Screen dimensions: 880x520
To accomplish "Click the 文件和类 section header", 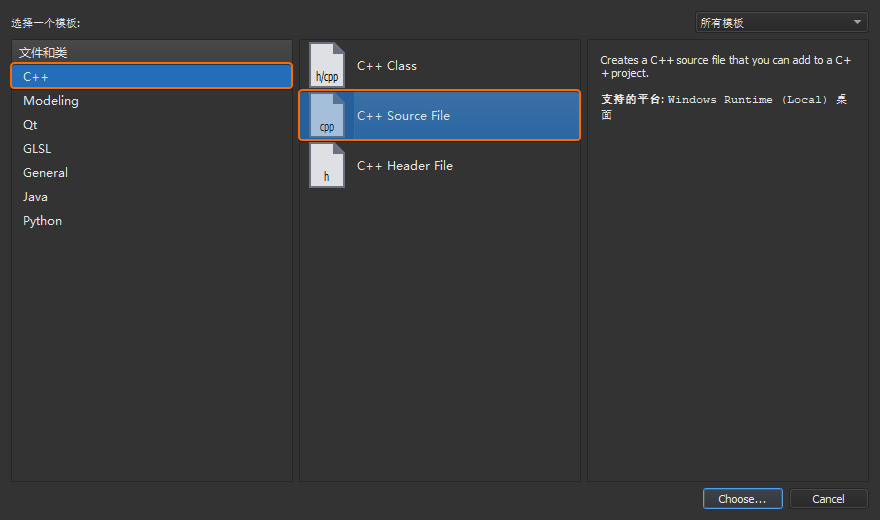I will tap(43, 52).
